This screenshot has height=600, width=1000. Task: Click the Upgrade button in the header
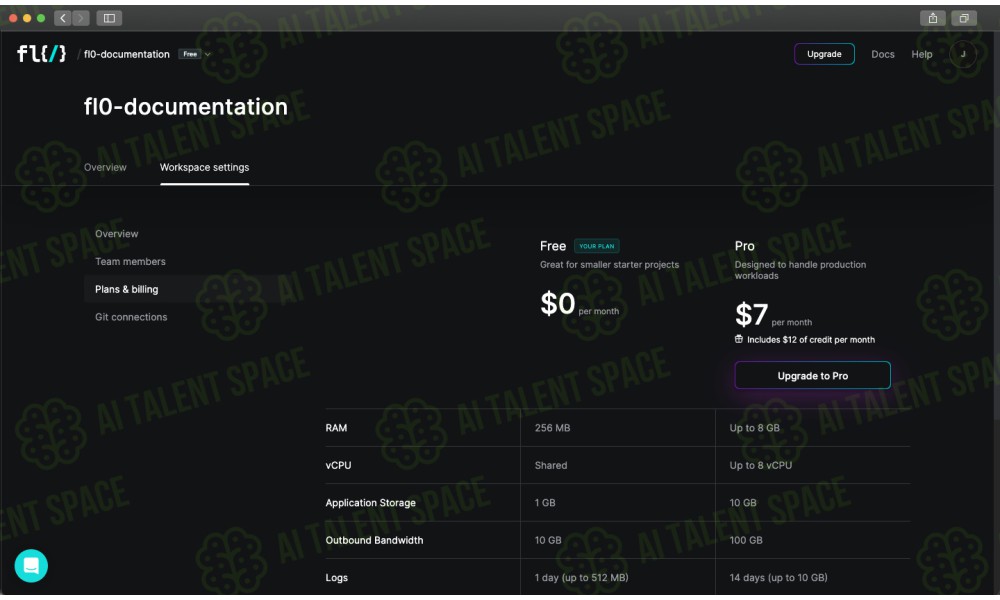click(824, 54)
